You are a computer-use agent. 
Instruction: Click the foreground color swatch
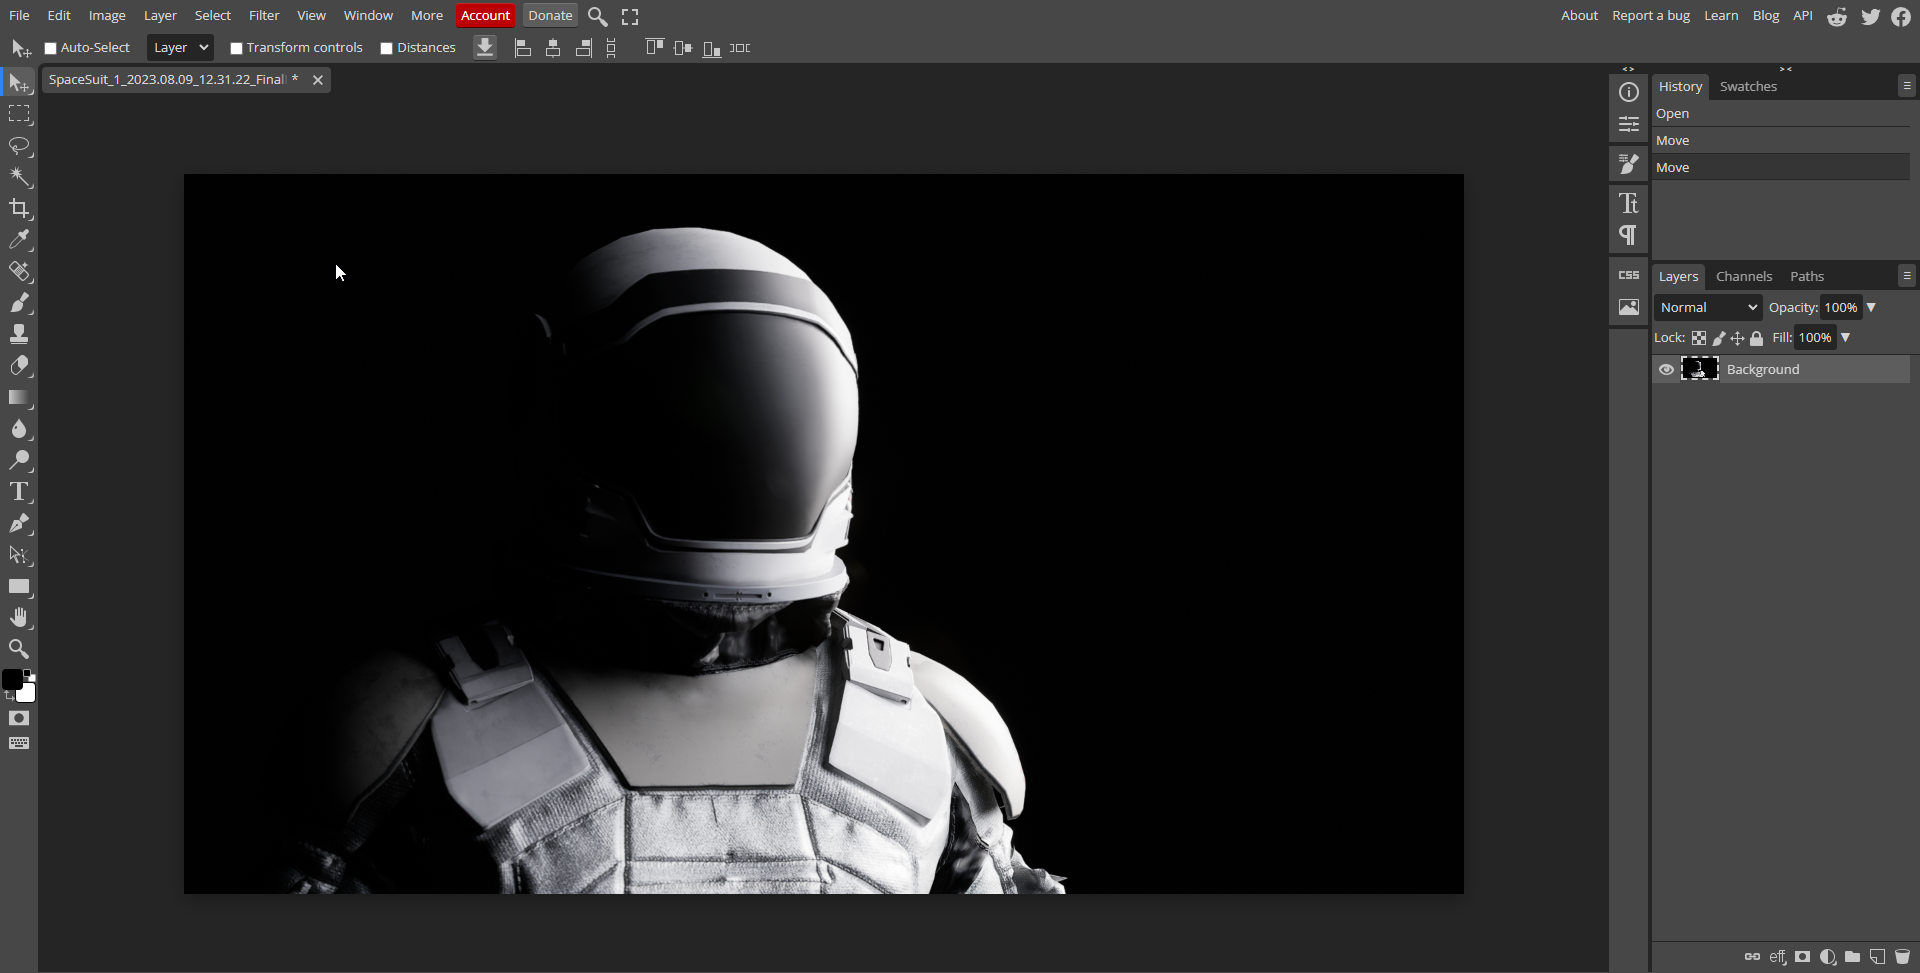[x=12, y=680]
